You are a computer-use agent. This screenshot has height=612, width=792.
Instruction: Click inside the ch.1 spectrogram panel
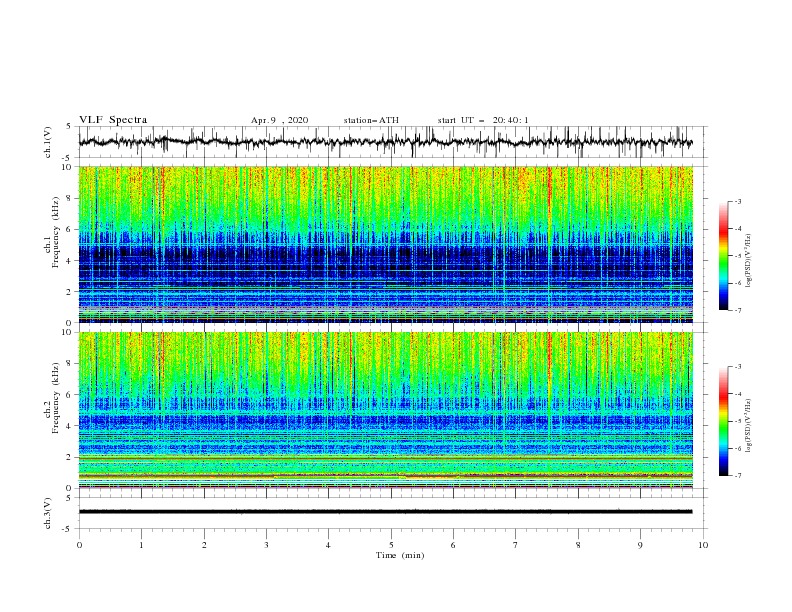(x=385, y=244)
